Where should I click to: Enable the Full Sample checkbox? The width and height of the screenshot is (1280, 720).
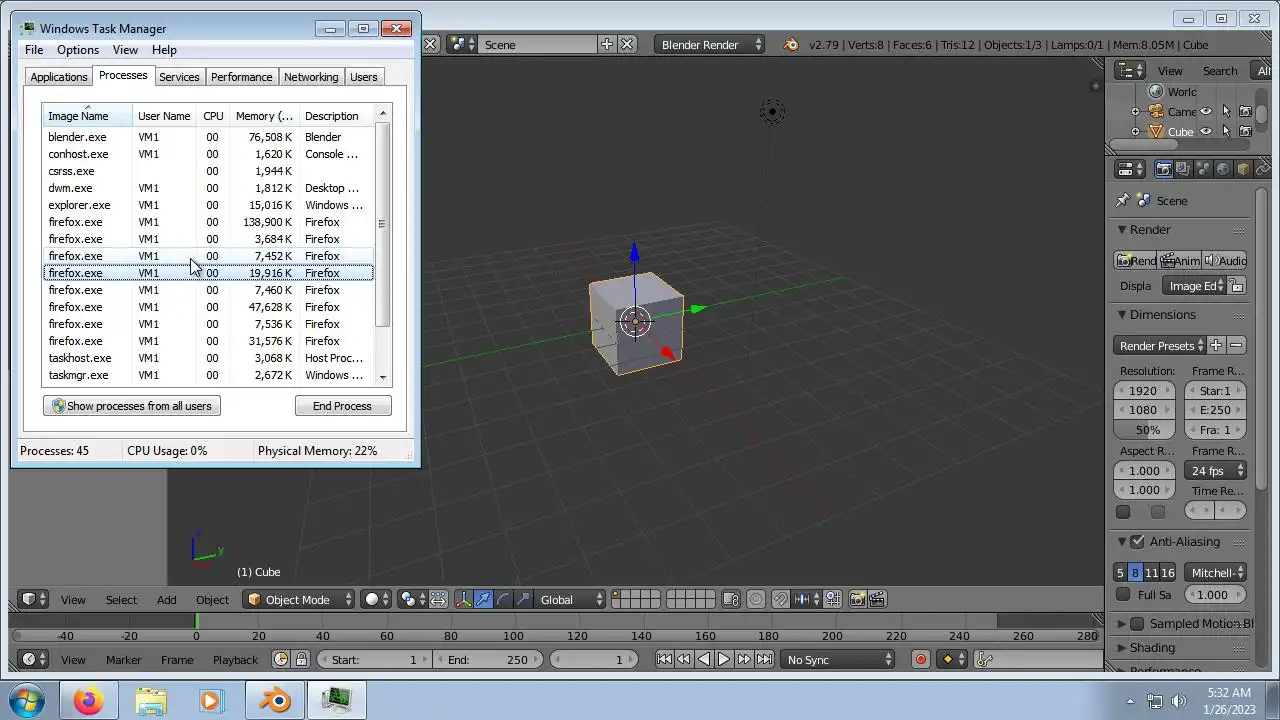coord(1123,595)
